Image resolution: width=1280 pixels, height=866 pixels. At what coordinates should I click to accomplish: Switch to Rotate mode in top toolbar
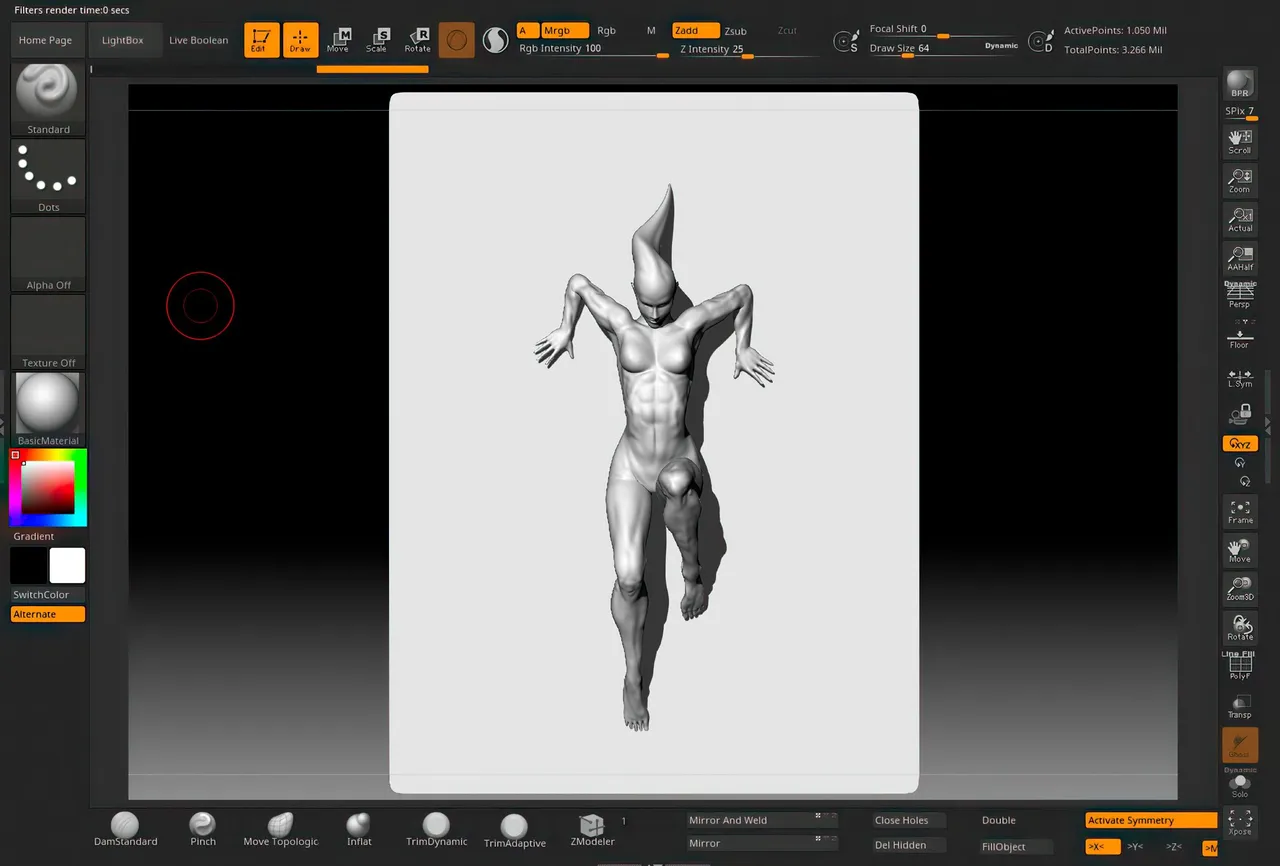417,40
